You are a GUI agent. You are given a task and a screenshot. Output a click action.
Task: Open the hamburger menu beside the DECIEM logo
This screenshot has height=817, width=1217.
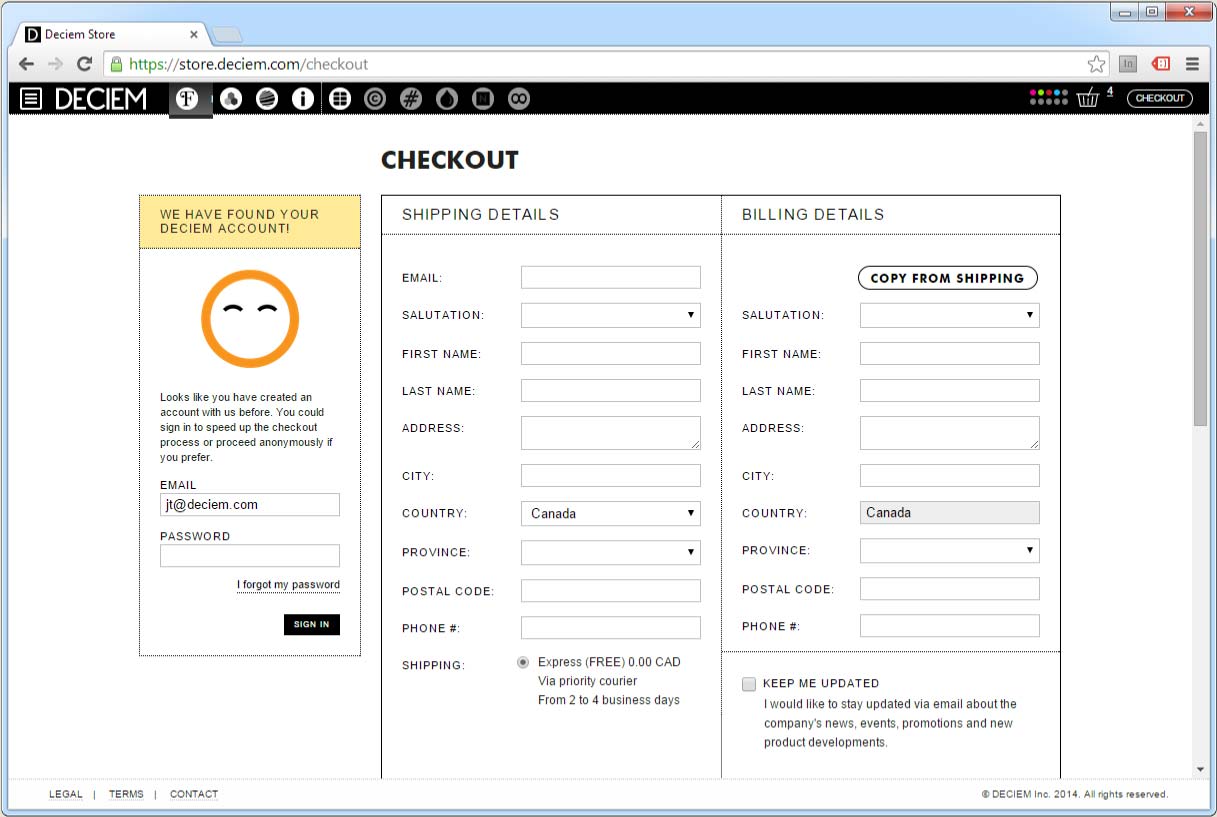31,99
